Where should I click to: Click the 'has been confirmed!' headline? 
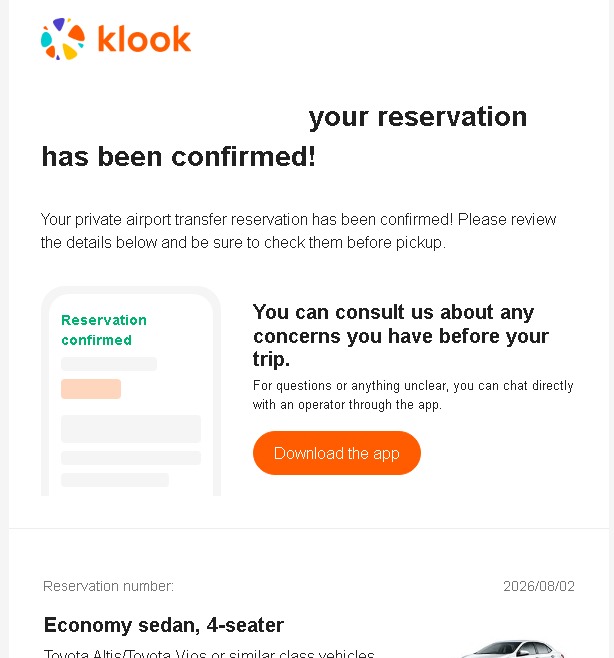click(x=179, y=157)
